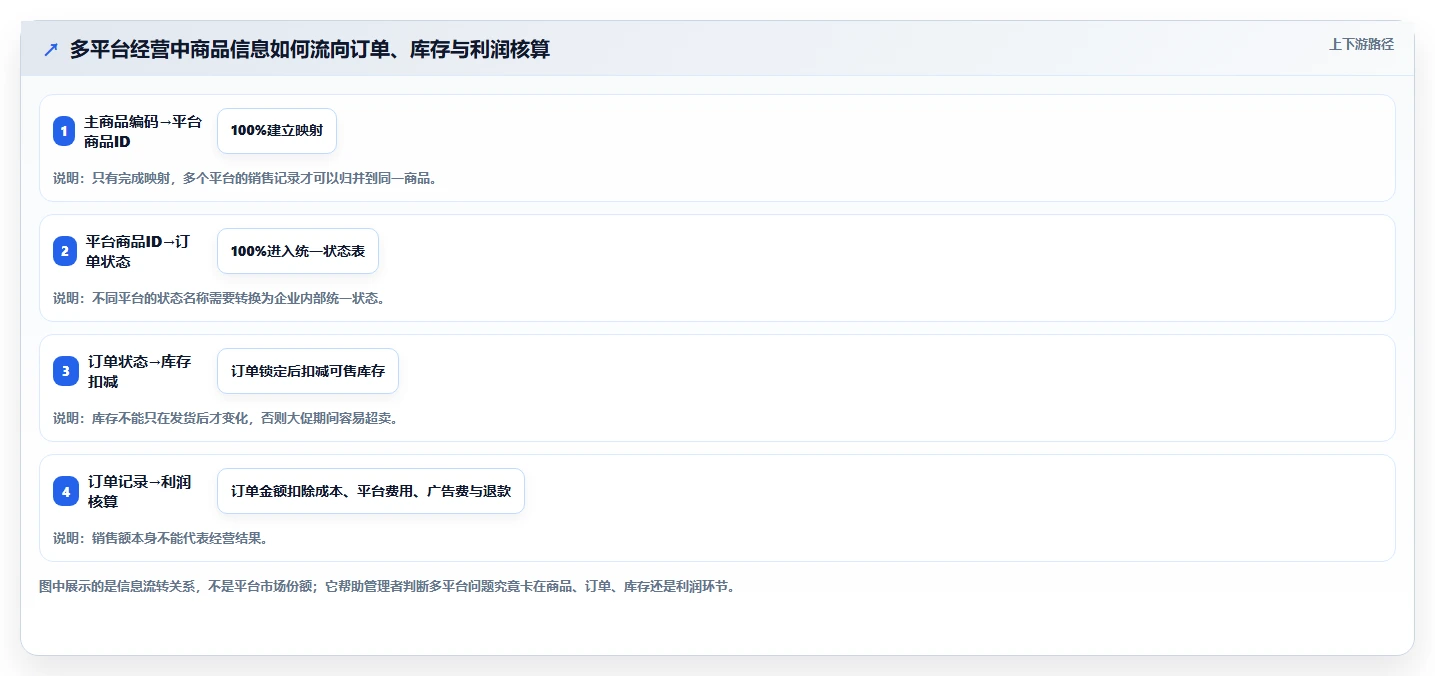Click the note about 不同平台的状态名称
Screen dimensions: 1435x676
[x=219, y=298]
